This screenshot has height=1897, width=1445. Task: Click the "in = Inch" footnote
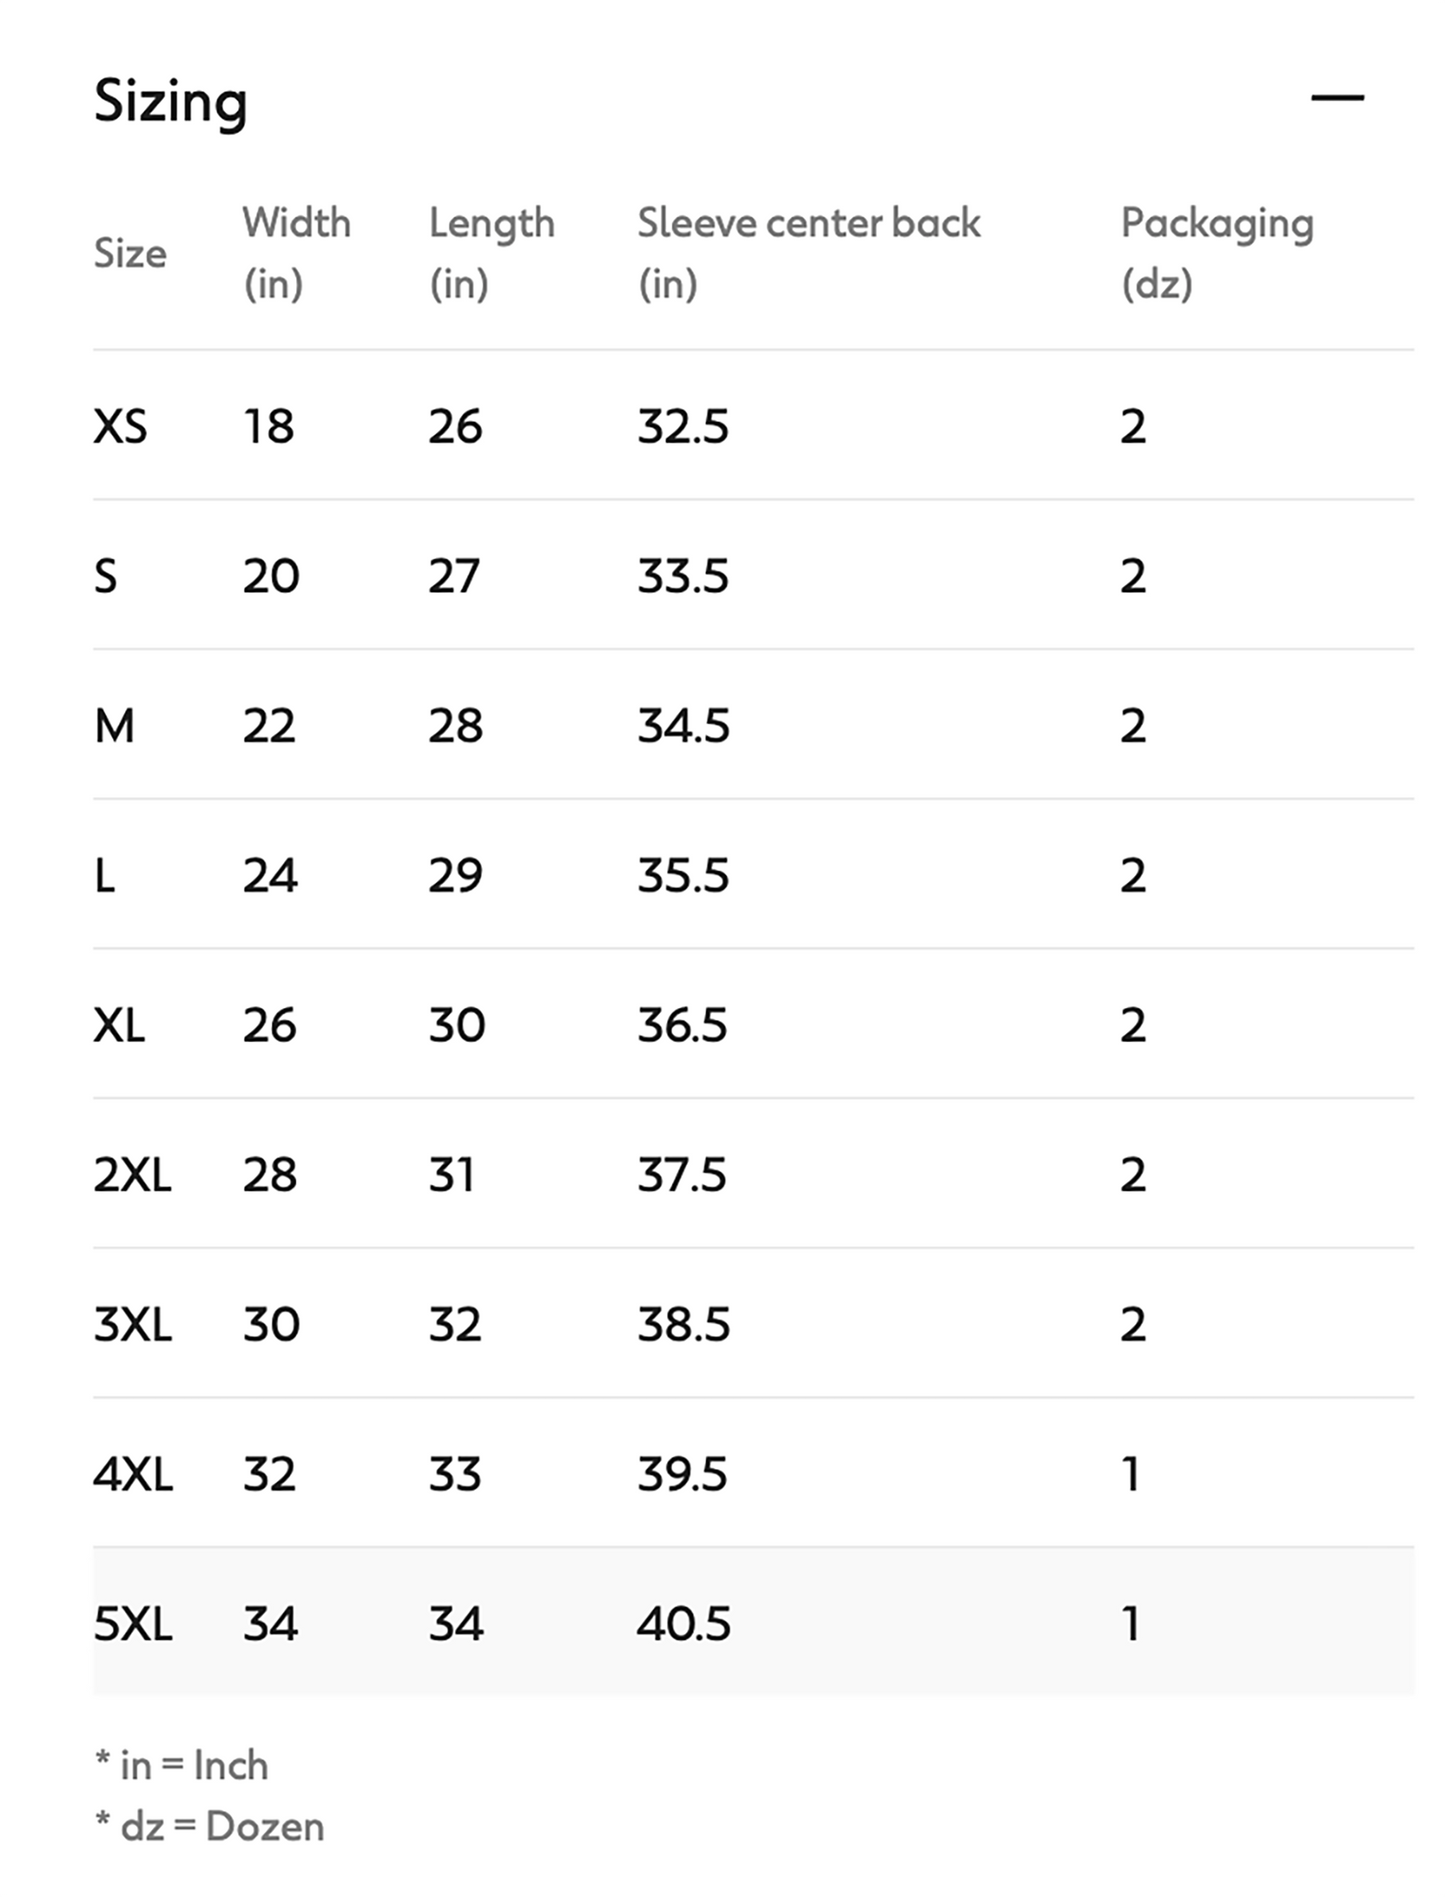(x=182, y=1766)
